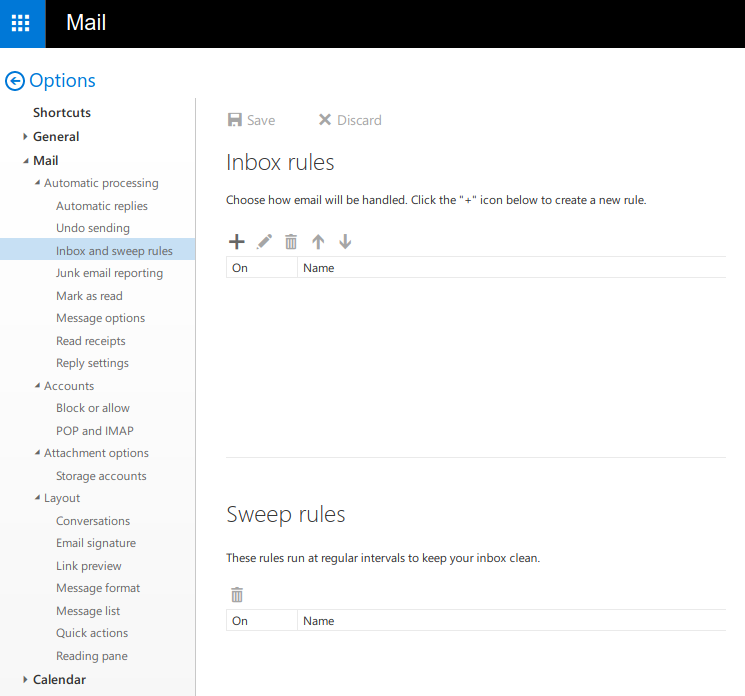Viewport: 745px width, 696px height.
Task: Click the back arrow beside Options
Action: (x=15, y=81)
